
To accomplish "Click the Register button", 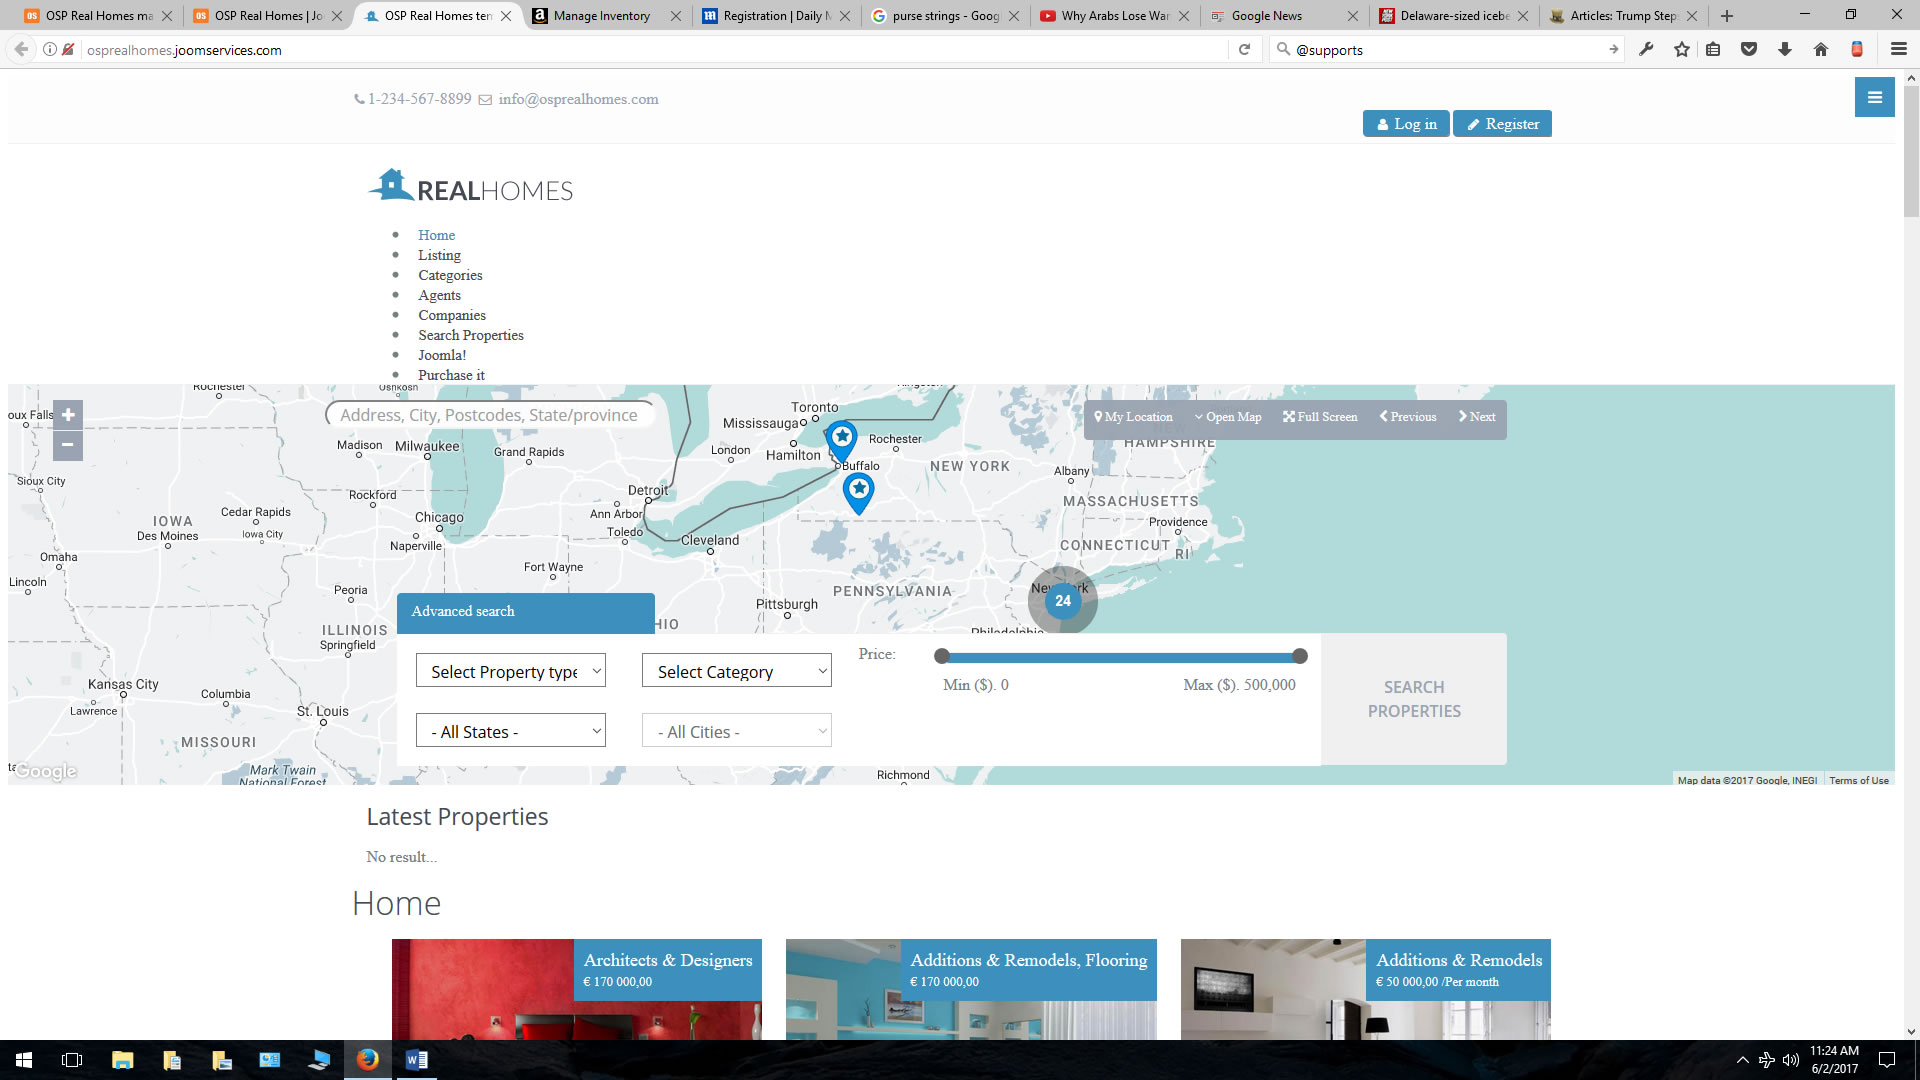I will coord(1502,124).
